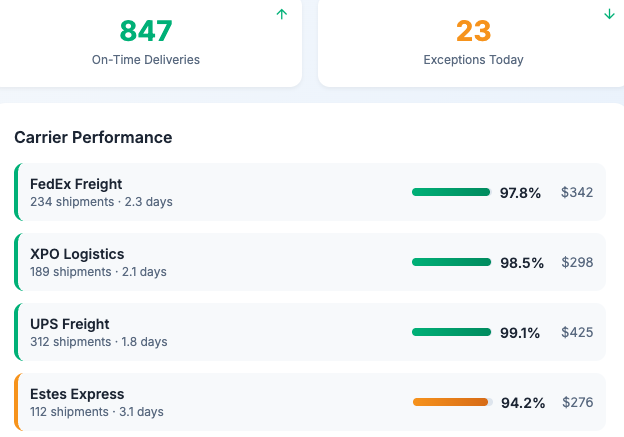The width and height of the screenshot is (624, 437).
Task: Click the $425 cost value
Action: pyautogui.click(x=577, y=332)
